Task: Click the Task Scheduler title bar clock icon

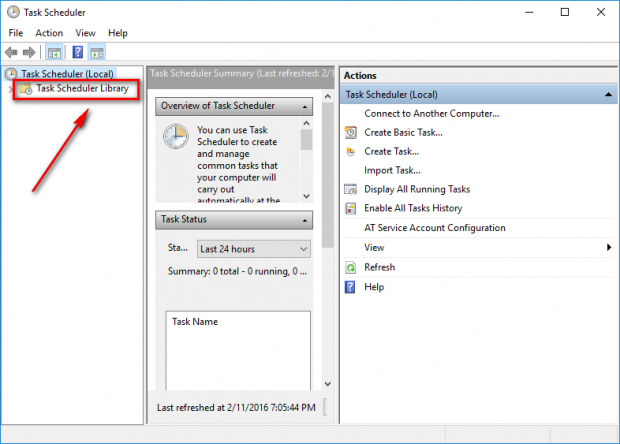Action: (13, 12)
